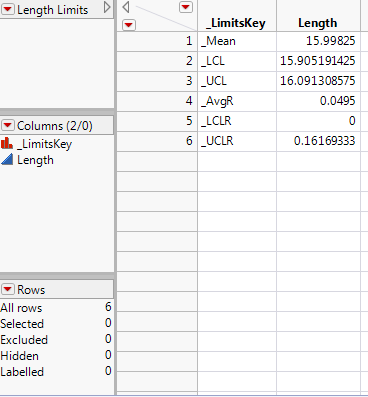Click the _Mean cell

(237, 41)
